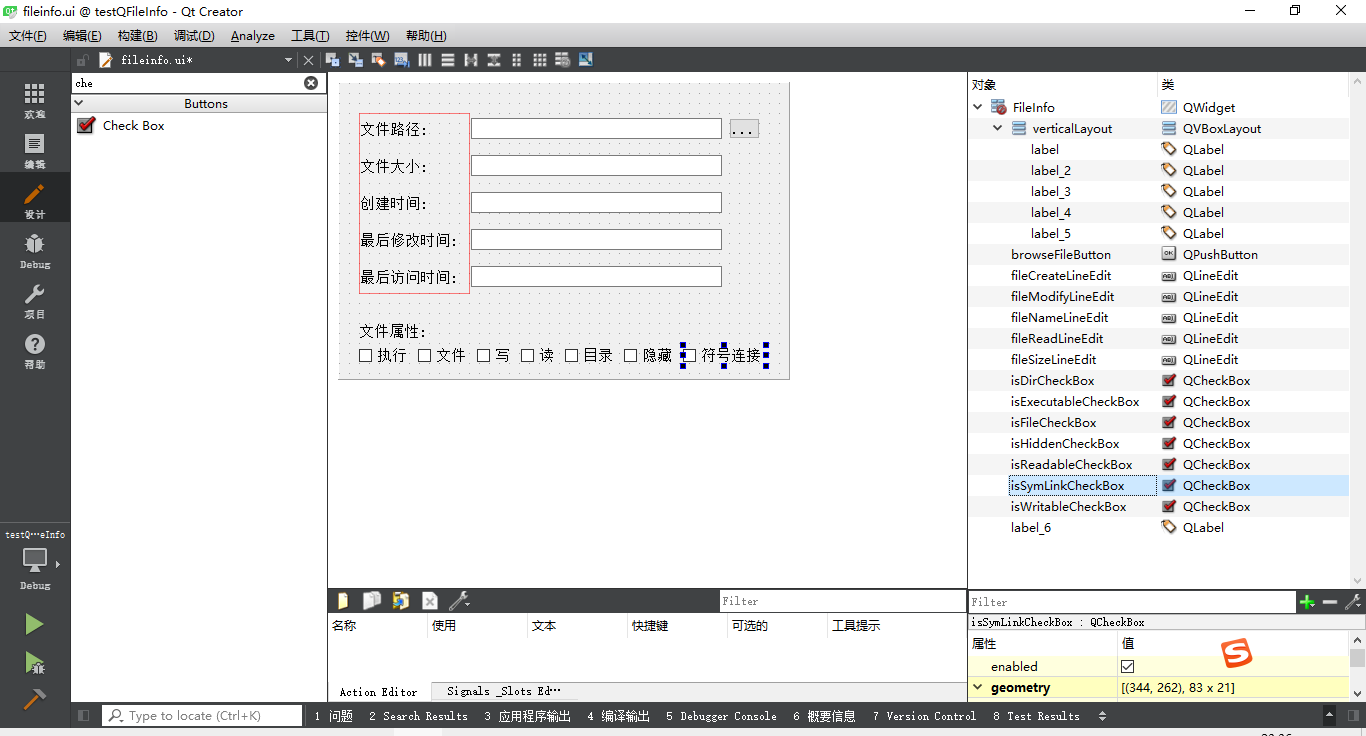Viewport: 1366px width, 736px height.
Task: Collapse the verticalLayout tree item
Action: click(x=996, y=128)
